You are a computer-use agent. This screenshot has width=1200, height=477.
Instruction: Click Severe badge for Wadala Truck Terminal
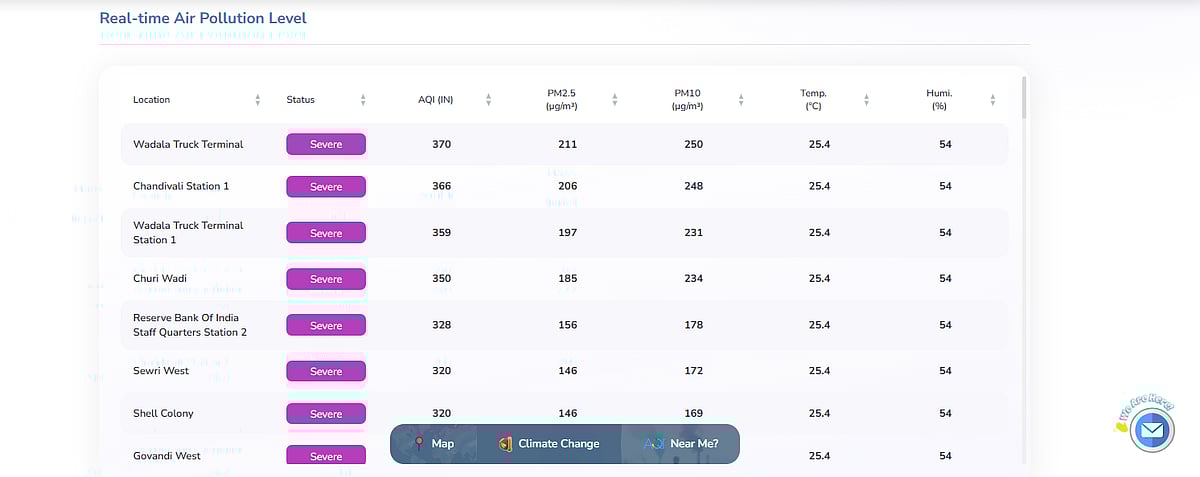(326, 144)
